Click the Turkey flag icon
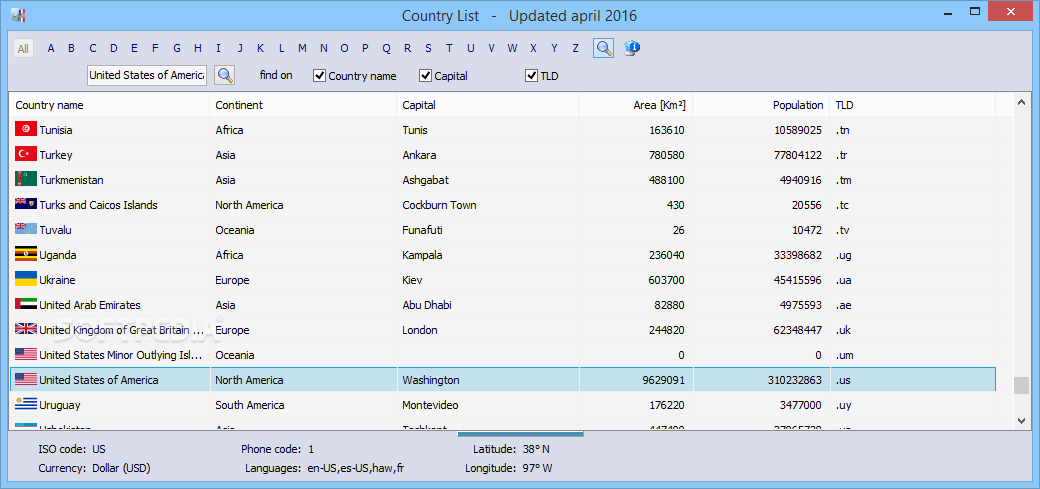This screenshot has width=1040, height=489. (x=25, y=155)
